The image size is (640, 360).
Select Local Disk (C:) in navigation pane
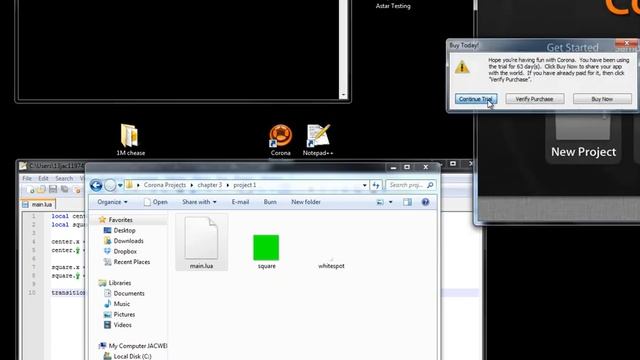[x=128, y=356]
